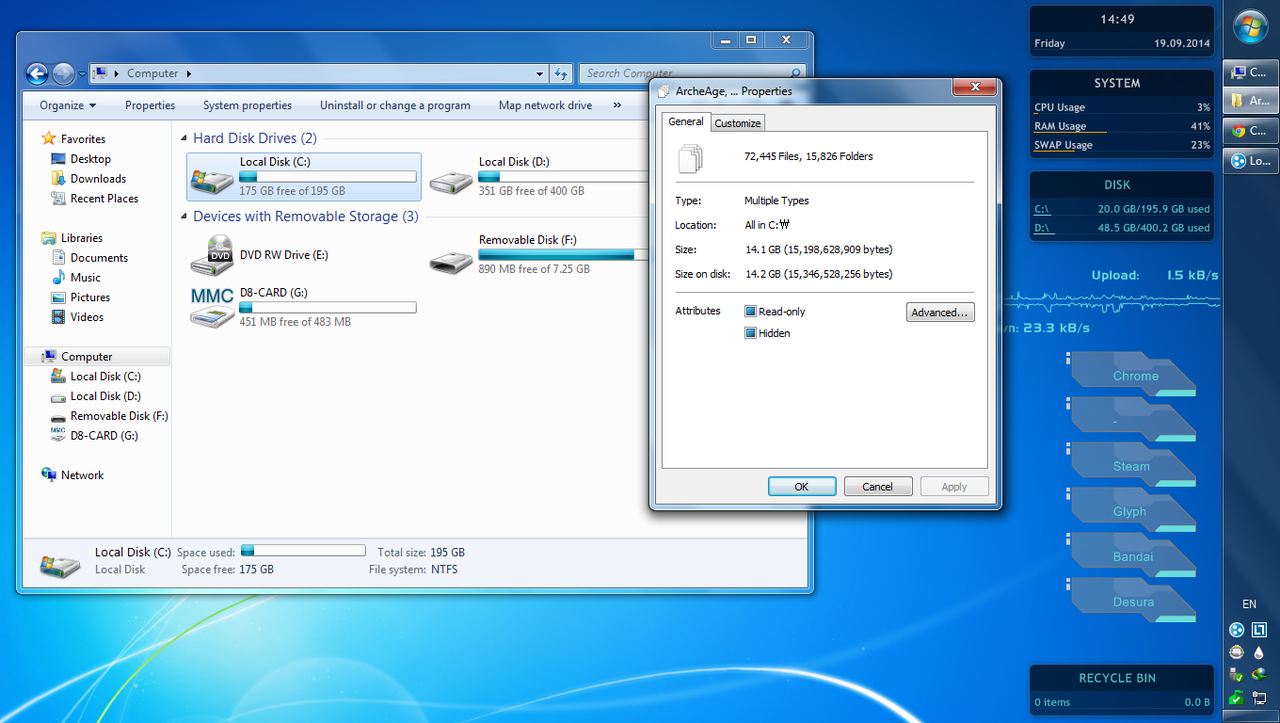
Task: Click the Desktop icon in Favorites
Action: pos(58,159)
